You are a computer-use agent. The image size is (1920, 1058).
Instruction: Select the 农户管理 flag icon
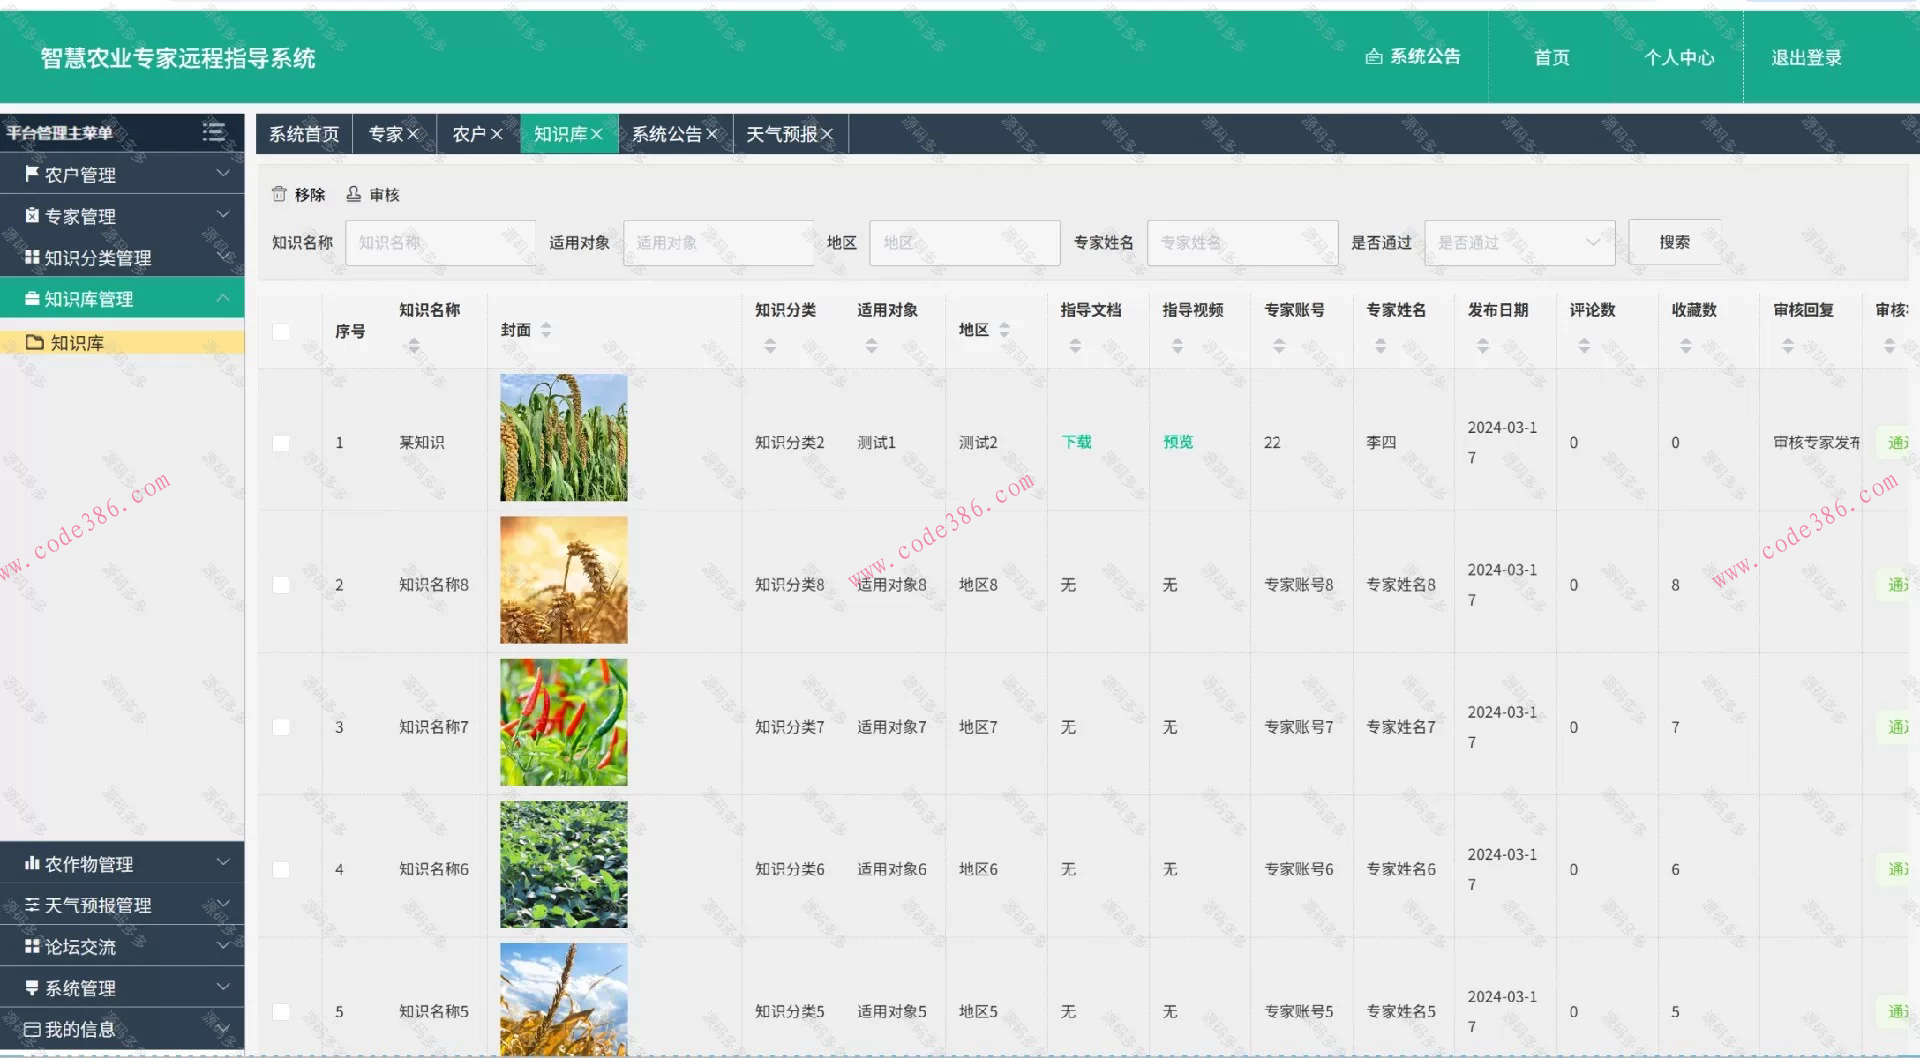coord(30,173)
